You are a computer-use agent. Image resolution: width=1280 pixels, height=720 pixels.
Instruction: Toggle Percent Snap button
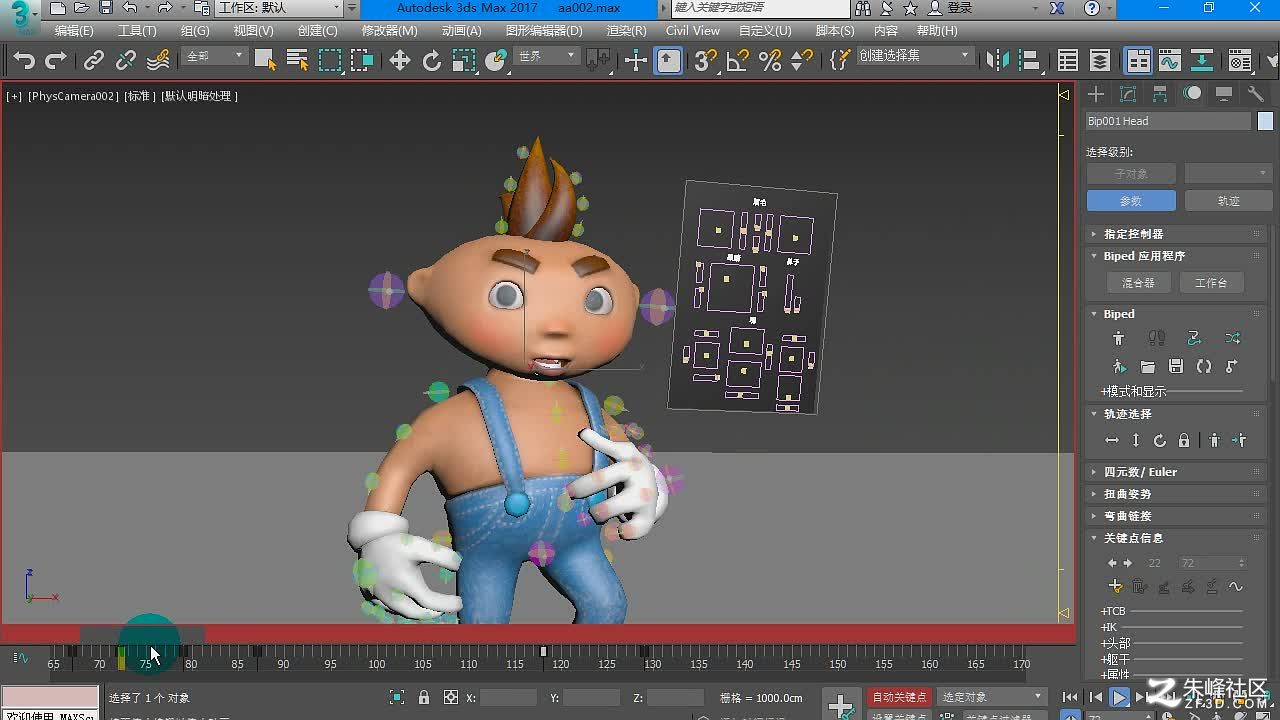(x=770, y=61)
